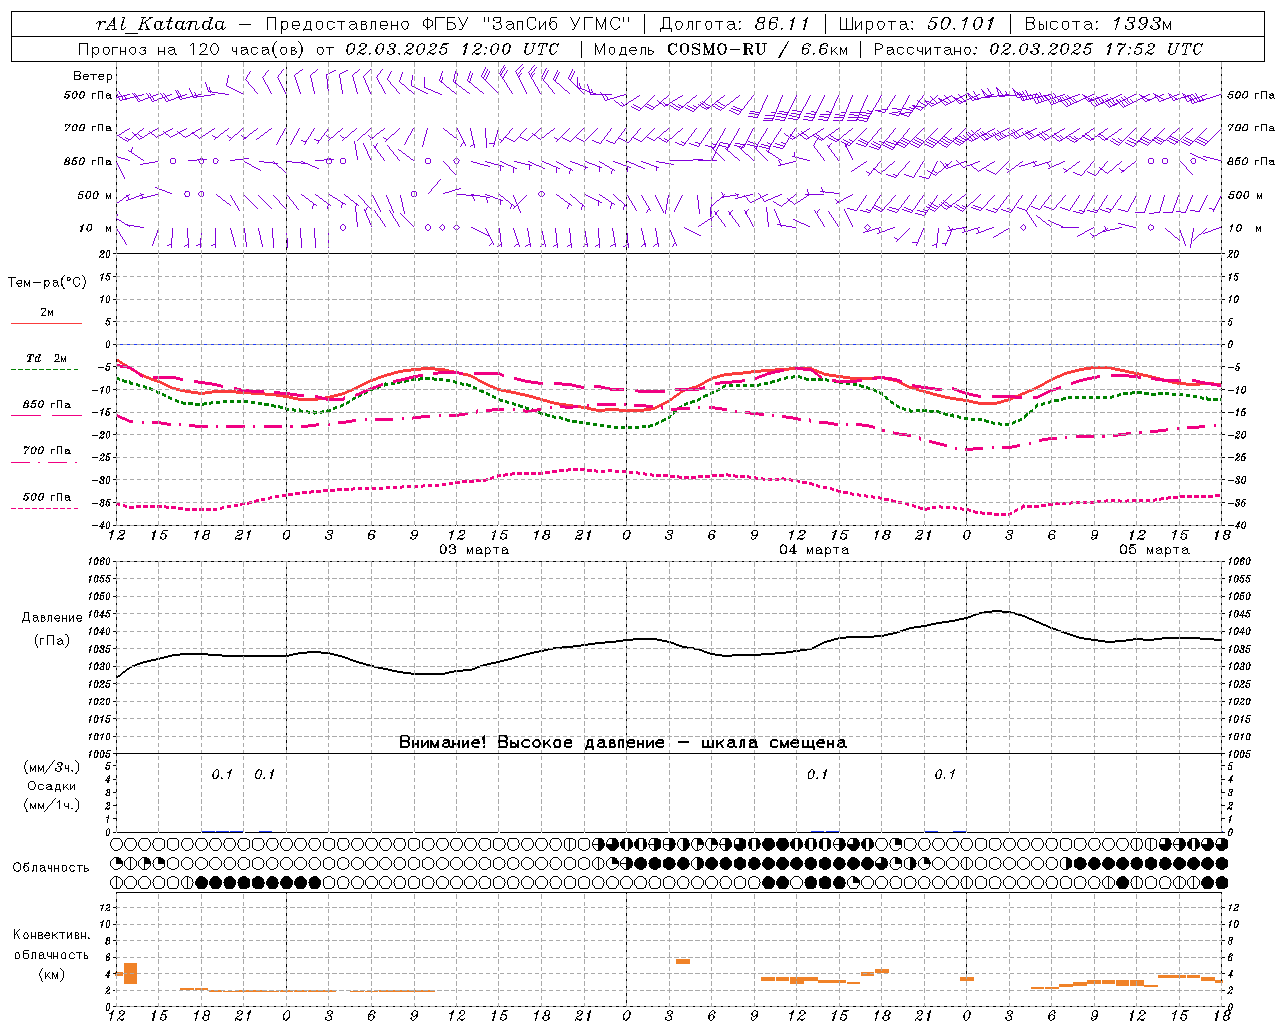Click the Модель COSMO-RU / 6.6км text
This screenshot has width=1280, height=1024.
tap(721, 49)
